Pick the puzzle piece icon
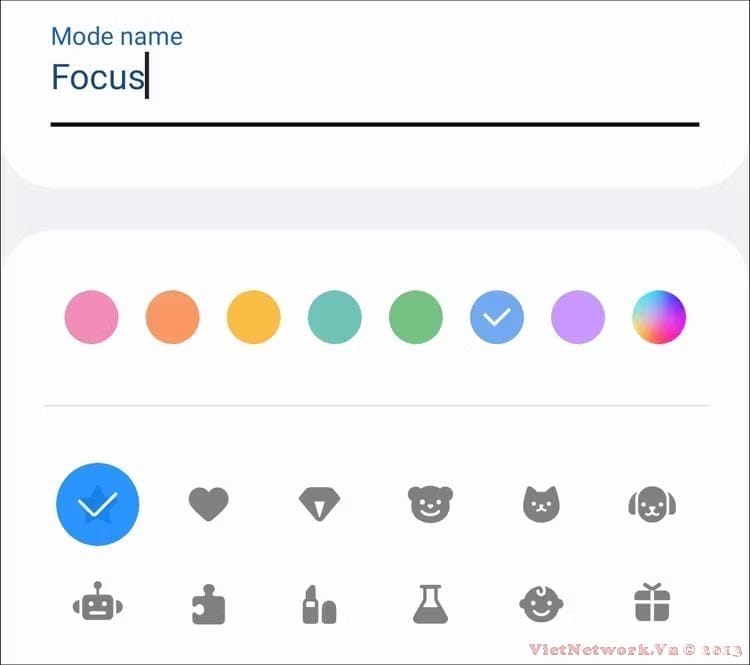Screen dimensions: 750x665 tap(208, 604)
